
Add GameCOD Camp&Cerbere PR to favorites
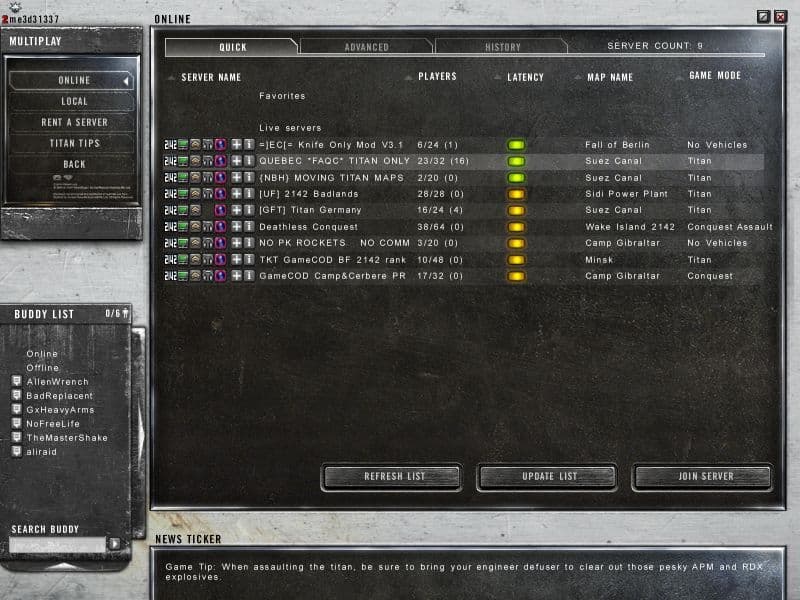pos(236,276)
